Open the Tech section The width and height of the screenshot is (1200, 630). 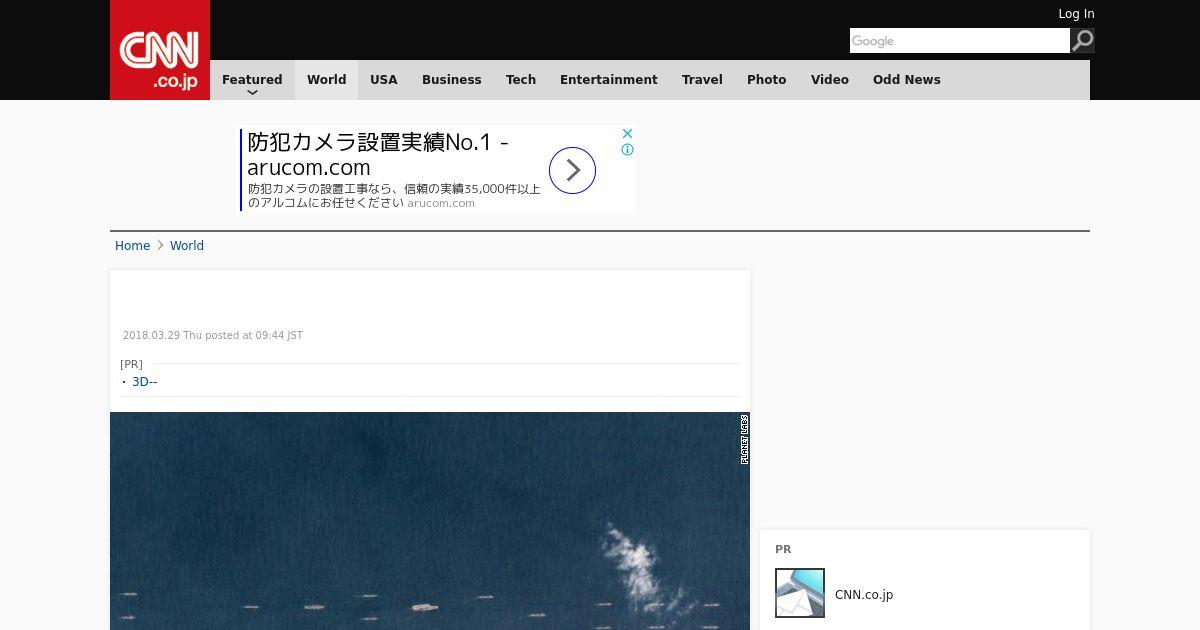(x=521, y=80)
